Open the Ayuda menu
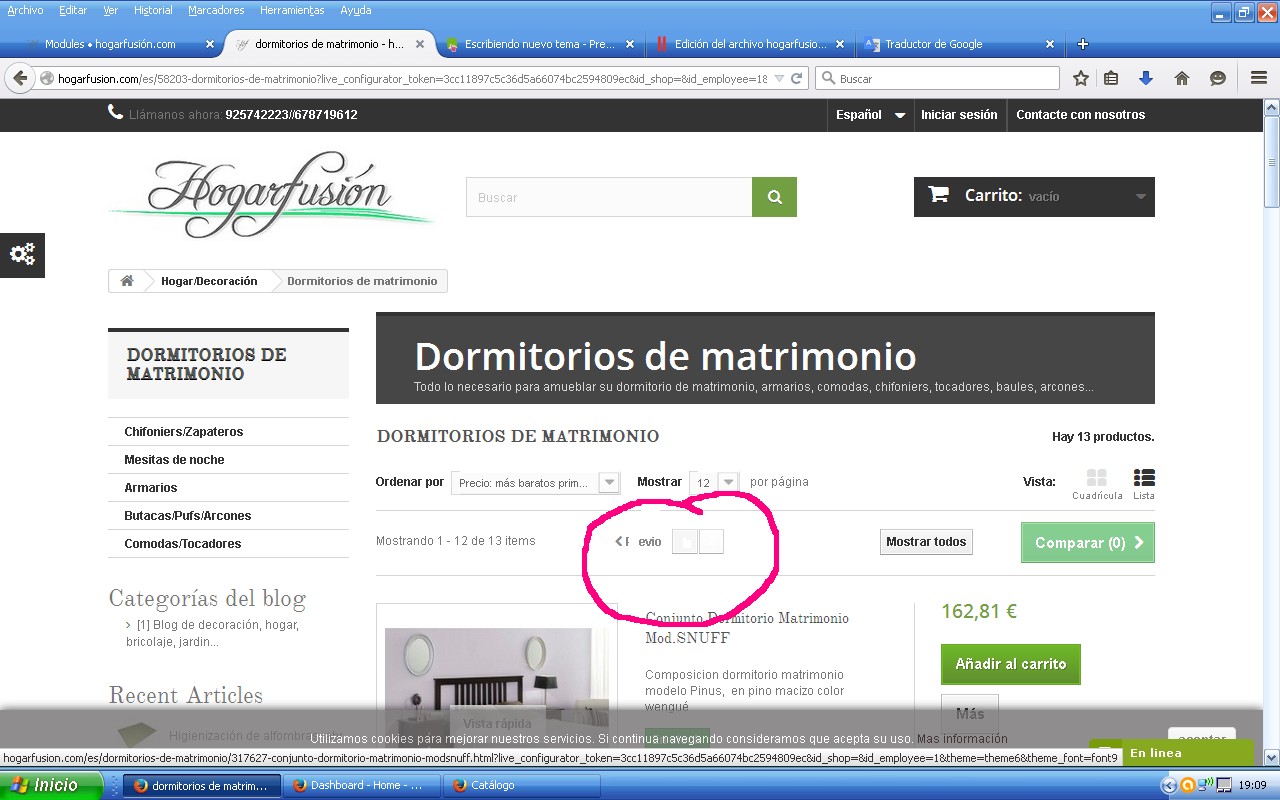Screen dimensions: 1280x800 (x=355, y=10)
